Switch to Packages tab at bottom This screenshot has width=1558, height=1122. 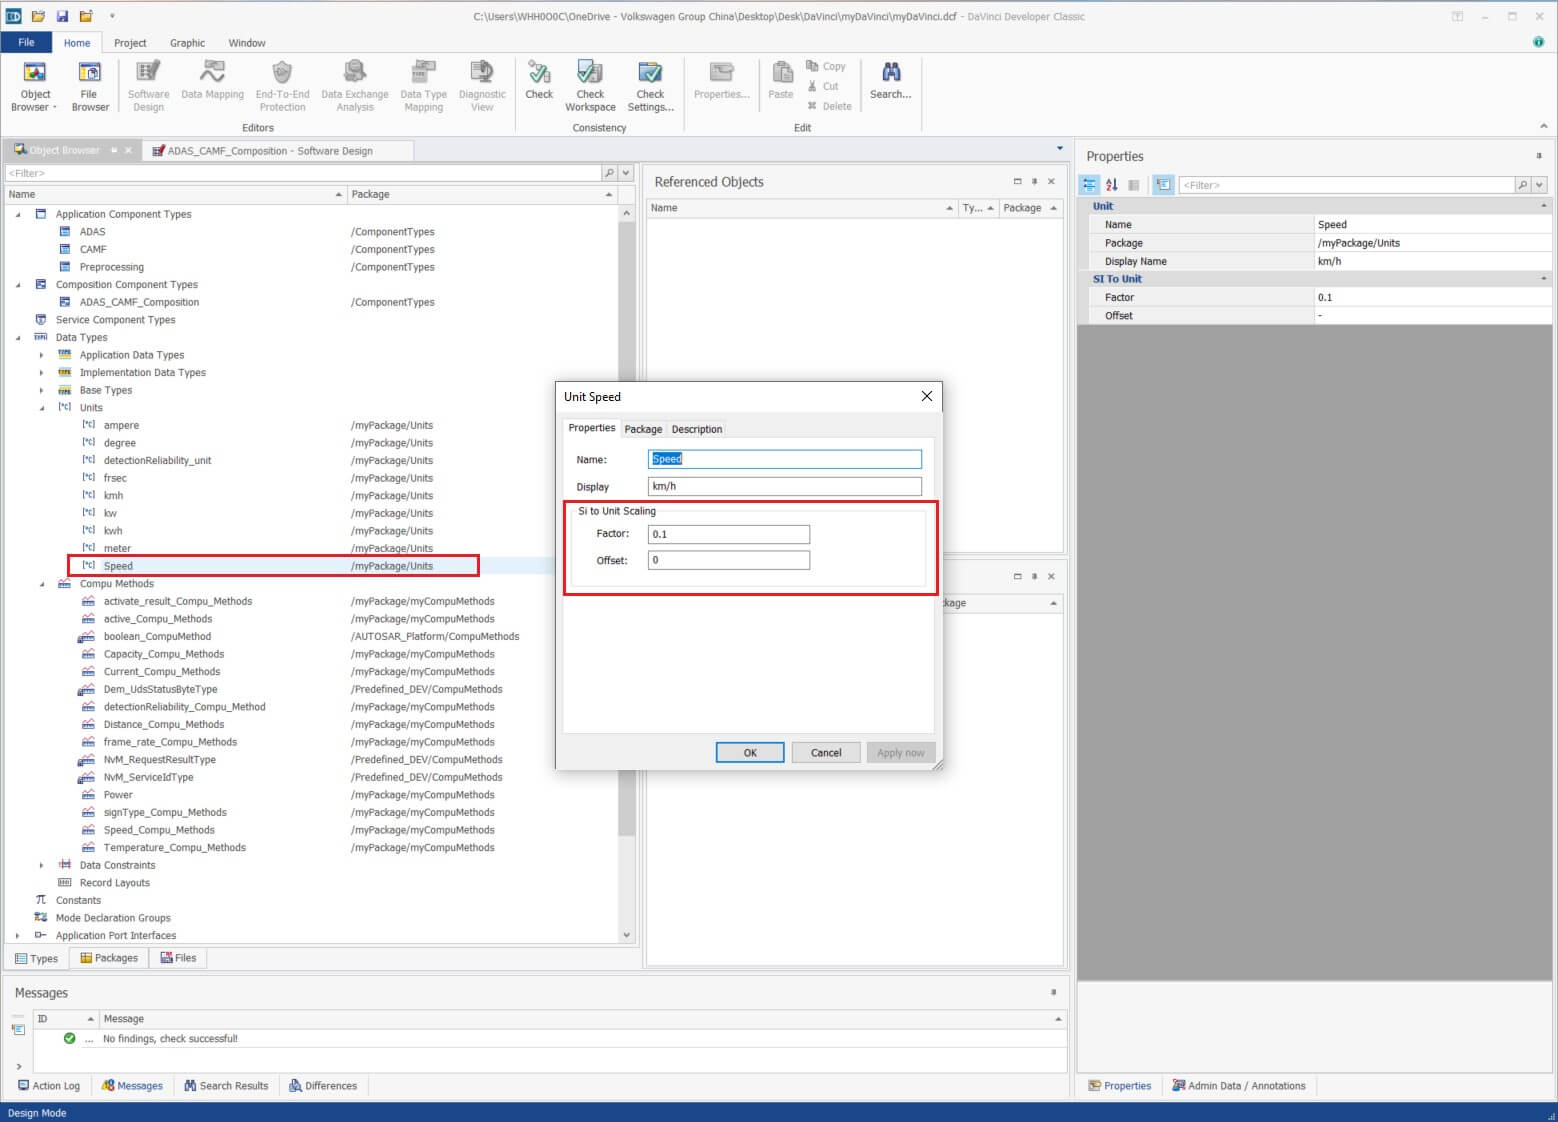(x=109, y=958)
